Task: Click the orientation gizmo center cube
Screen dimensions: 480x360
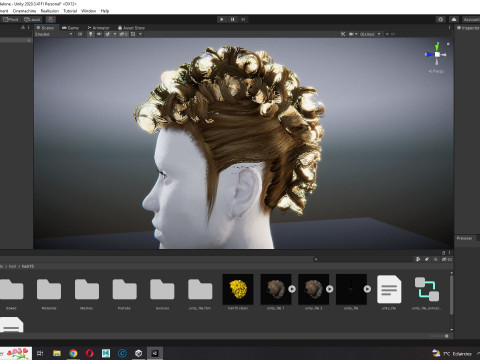Action: [x=437, y=54]
